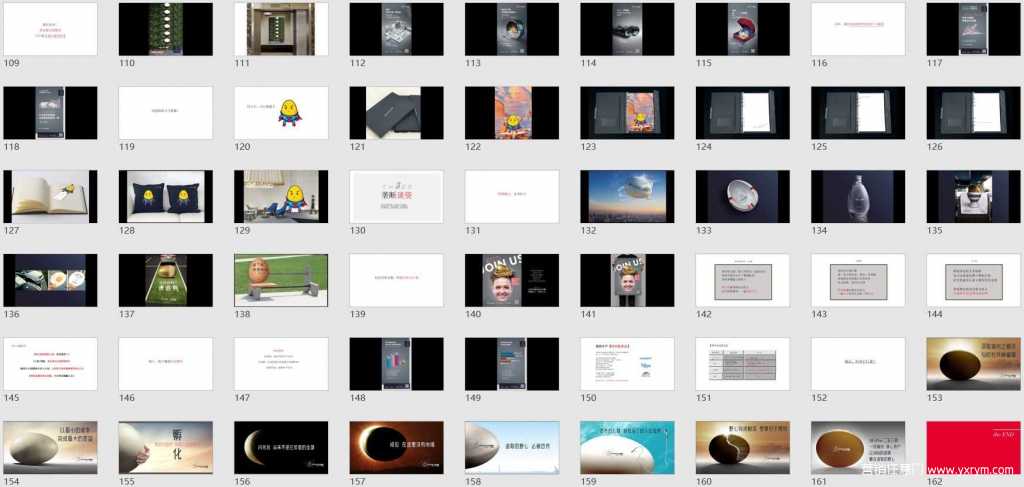Open slide 156 showing the crescent eclipse
Image resolution: width=1024 pixels, height=487 pixels.
click(x=281, y=447)
